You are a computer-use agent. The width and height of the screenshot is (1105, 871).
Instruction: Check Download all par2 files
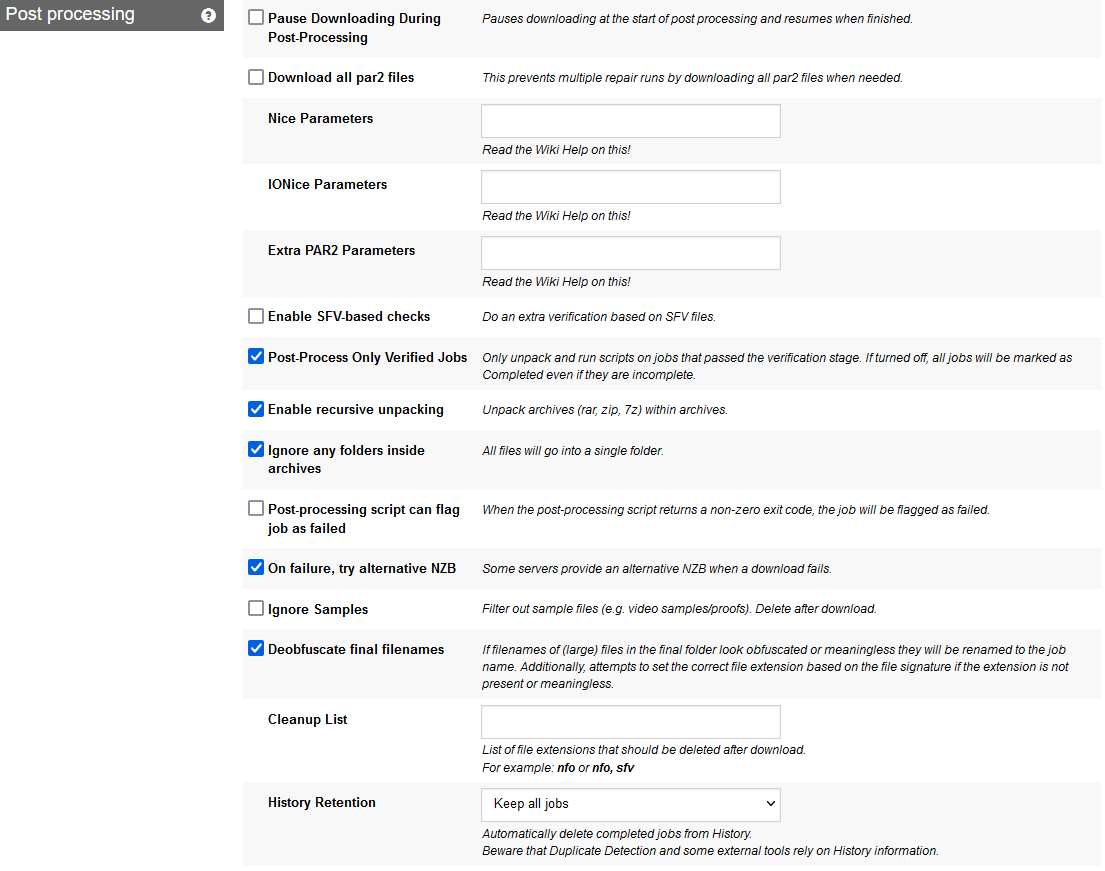[x=256, y=76]
